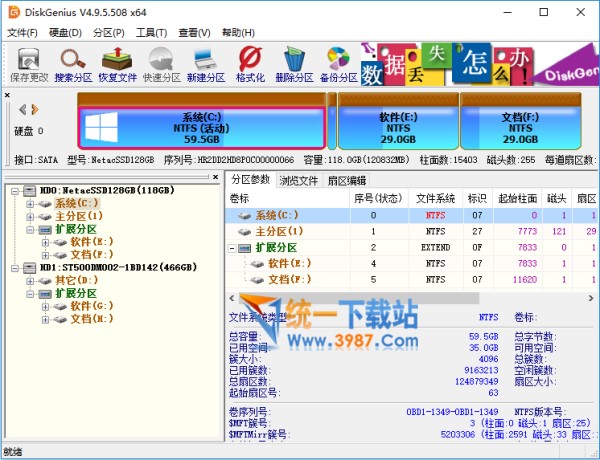Open the 硬盘(D) menu
600x460 pixels.
(x=66, y=32)
